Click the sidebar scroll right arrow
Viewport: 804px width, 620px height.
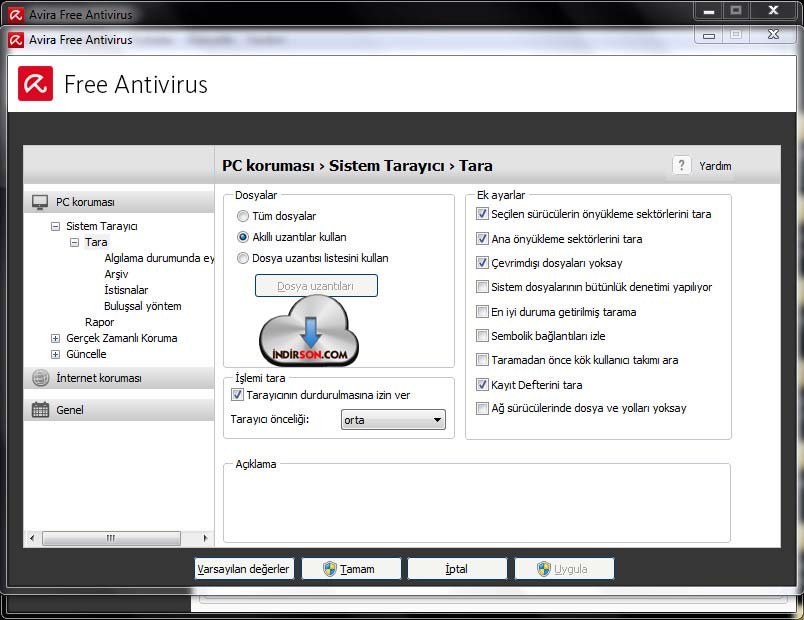pos(205,538)
